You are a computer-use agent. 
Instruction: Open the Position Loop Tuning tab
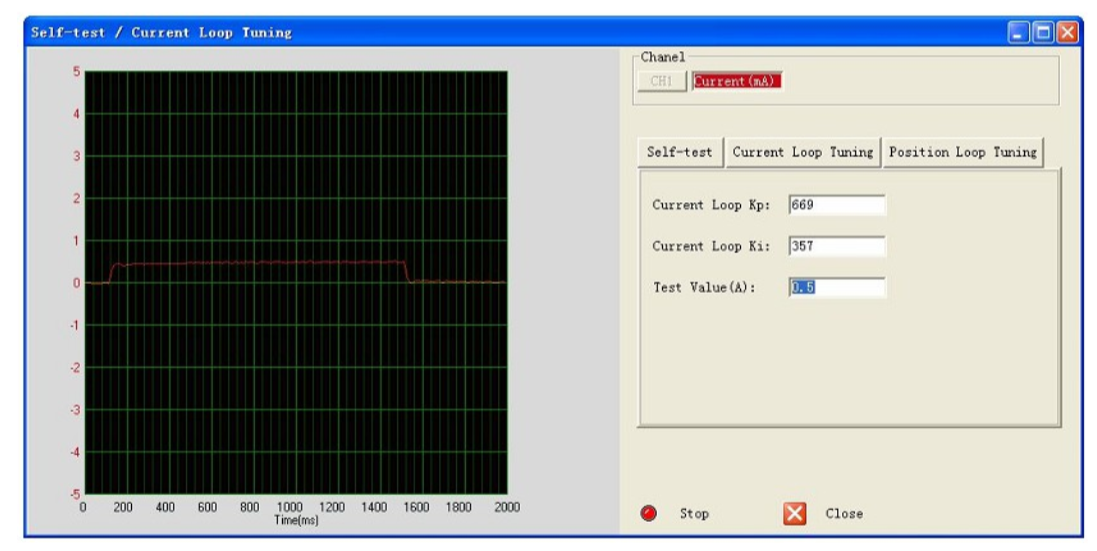[x=963, y=152]
